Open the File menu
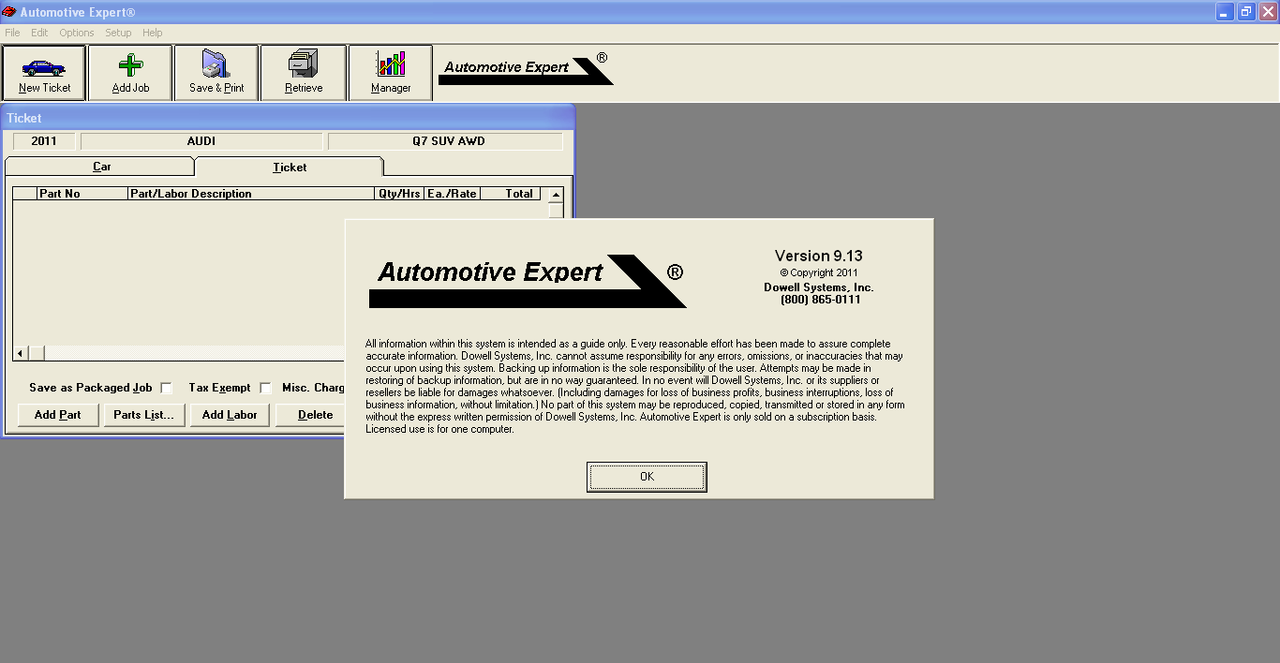The image size is (1280, 663). [12, 33]
